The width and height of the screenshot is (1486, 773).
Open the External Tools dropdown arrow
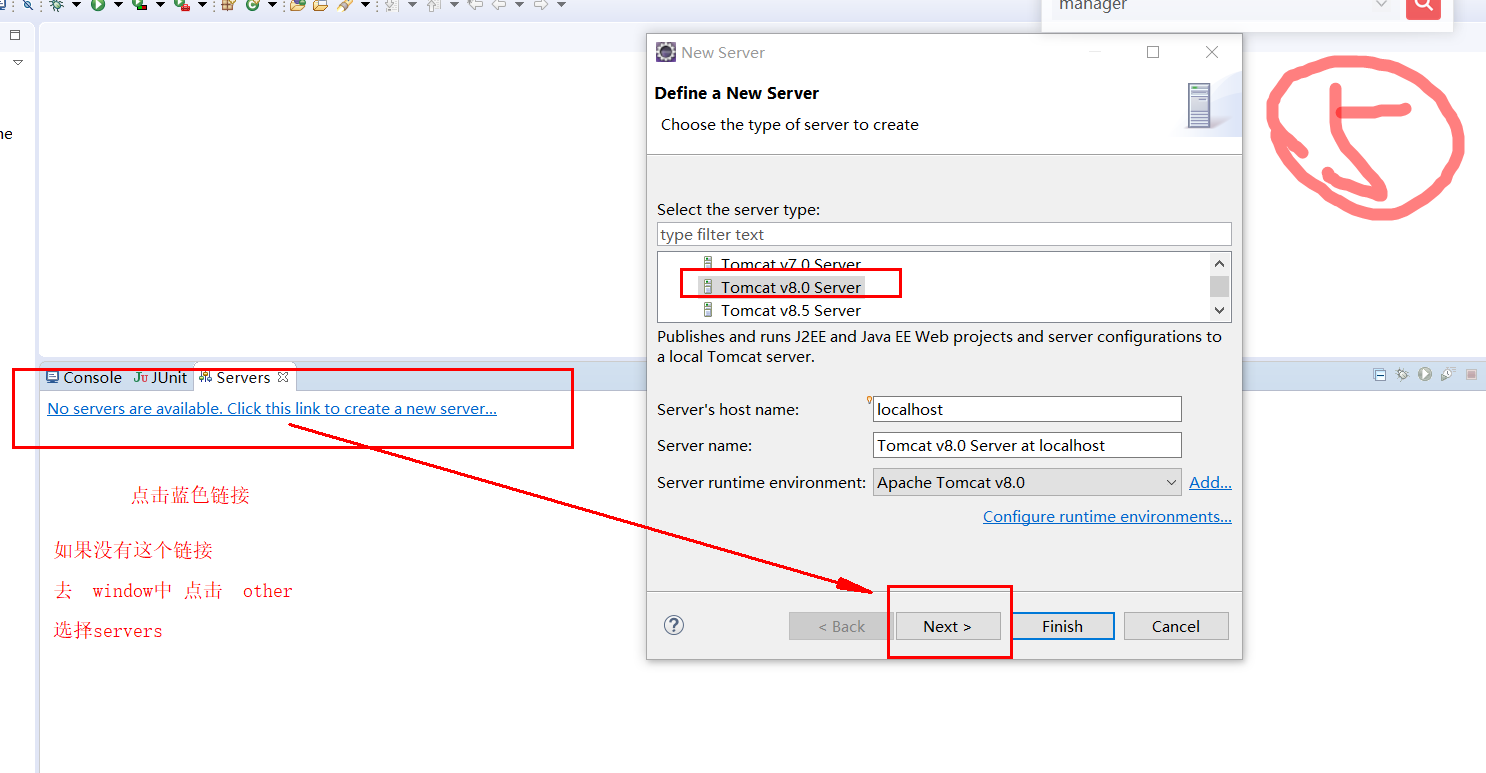(202, 5)
